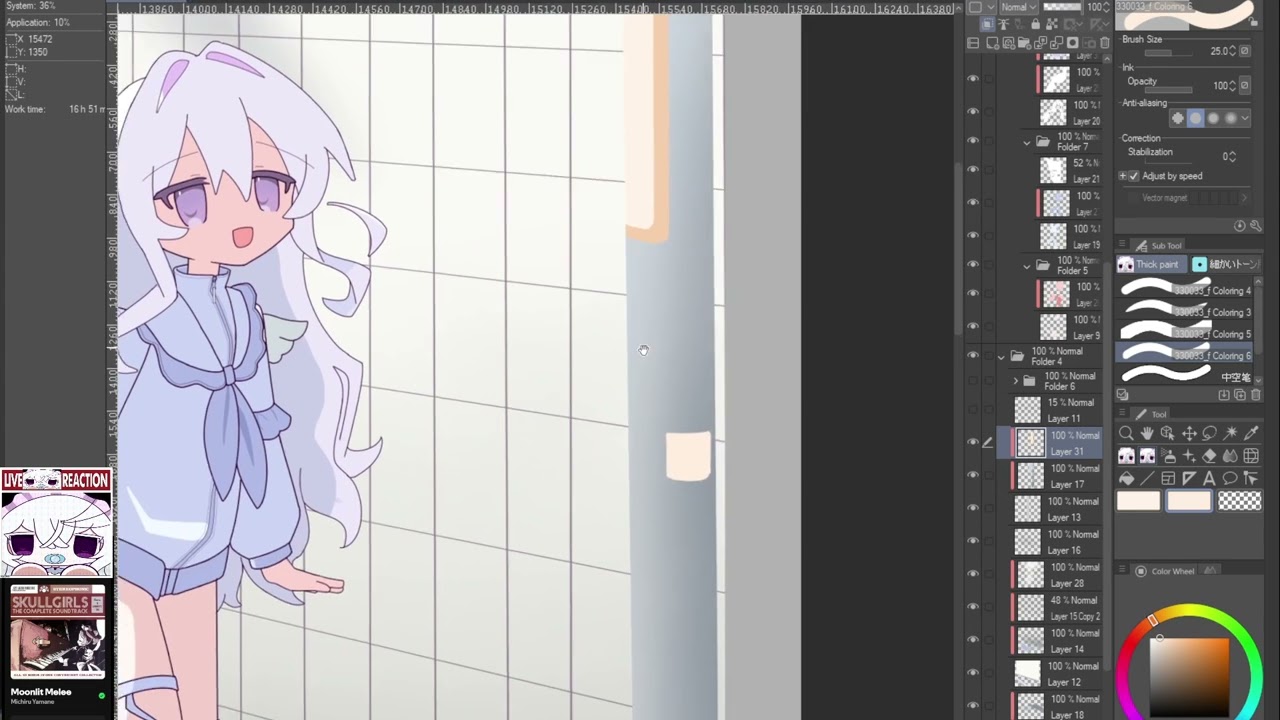Click the Brush Size stepper arrows
The height and width of the screenshot is (720, 1280).
(1232, 51)
